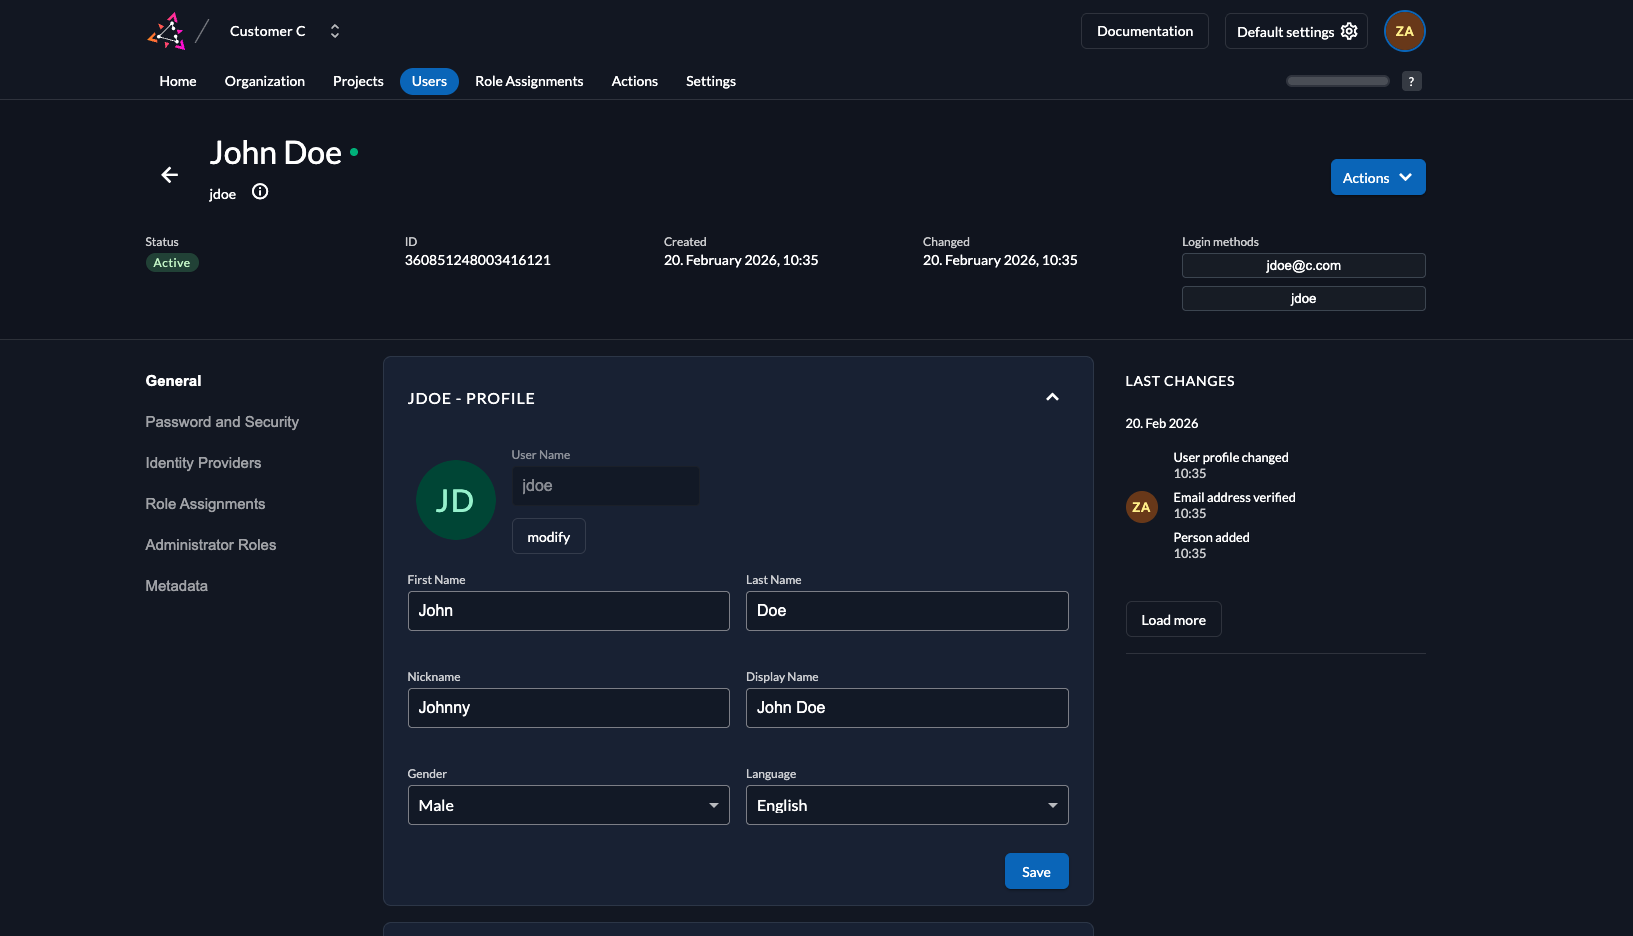Go to the Projects tab

point(358,81)
